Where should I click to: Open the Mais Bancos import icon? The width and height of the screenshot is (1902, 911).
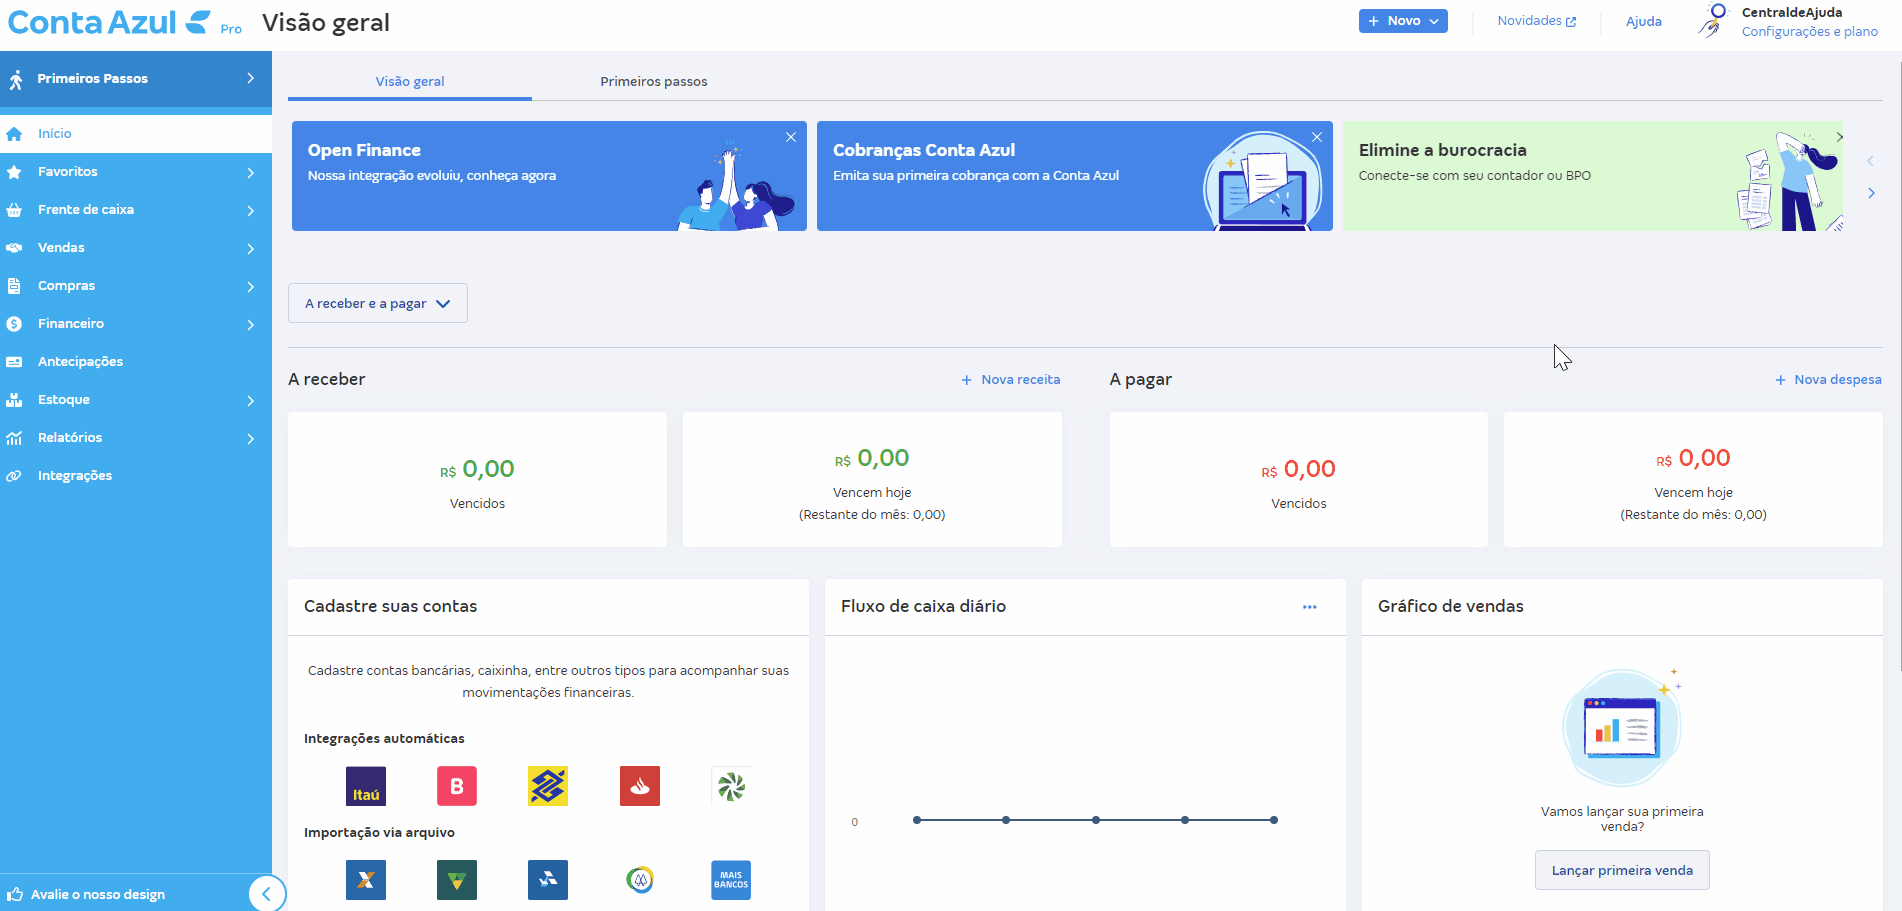tap(730, 880)
